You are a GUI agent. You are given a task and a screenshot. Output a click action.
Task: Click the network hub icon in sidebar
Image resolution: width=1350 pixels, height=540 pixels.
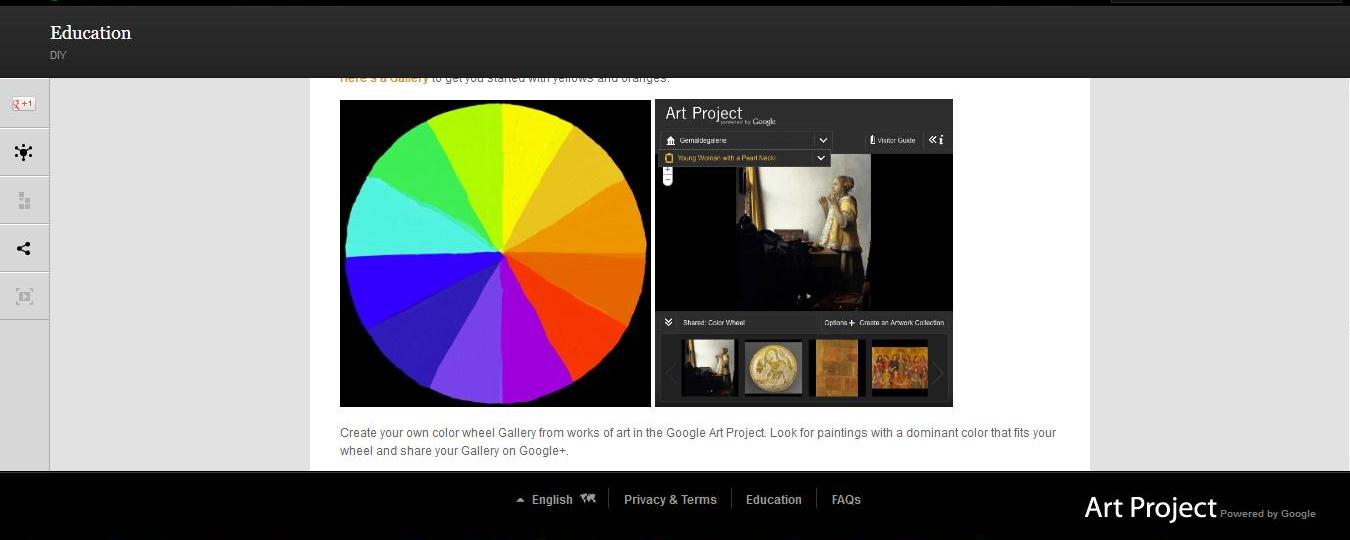click(24, 152)
